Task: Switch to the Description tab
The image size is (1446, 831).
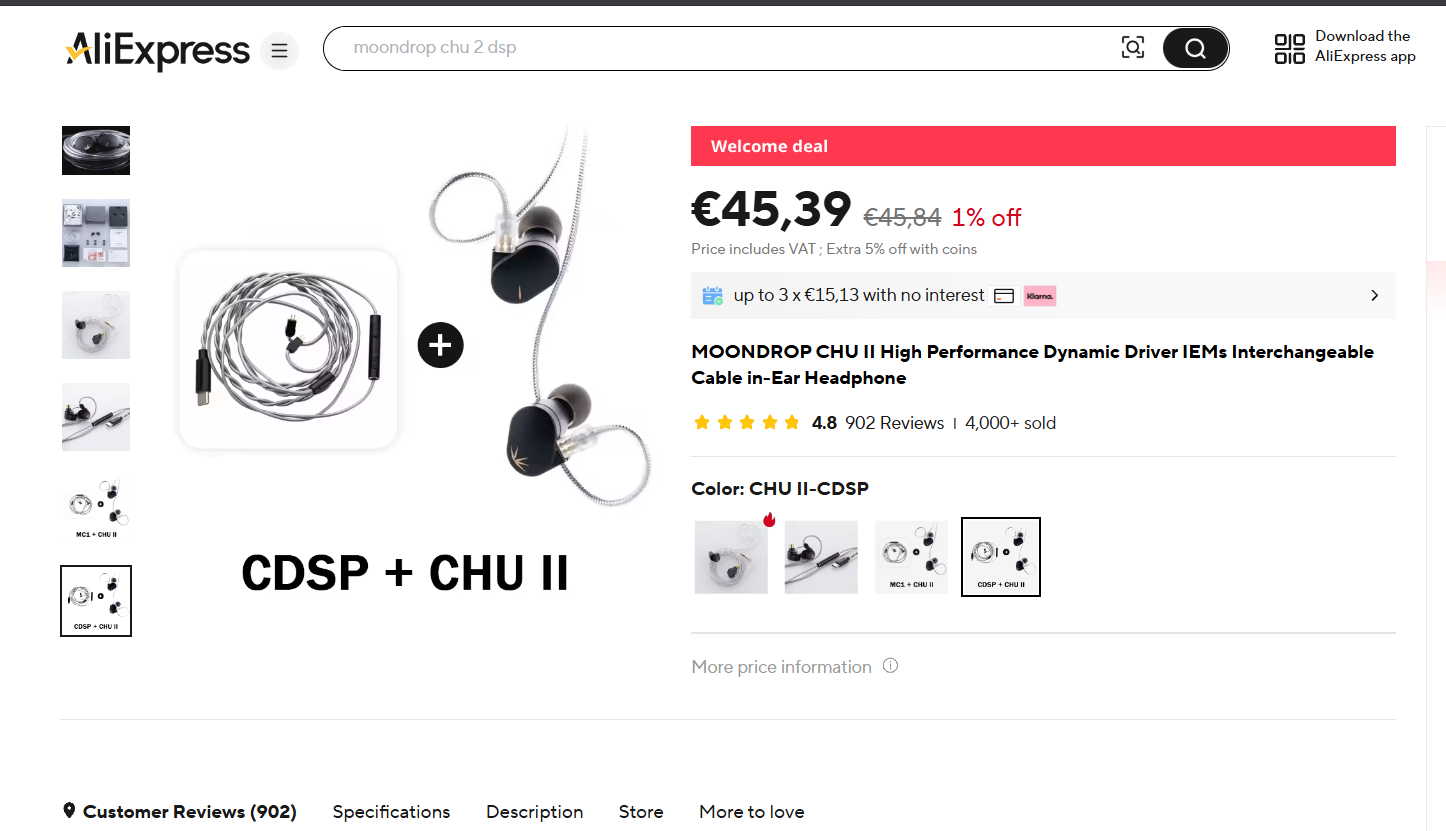Action: 534,812
